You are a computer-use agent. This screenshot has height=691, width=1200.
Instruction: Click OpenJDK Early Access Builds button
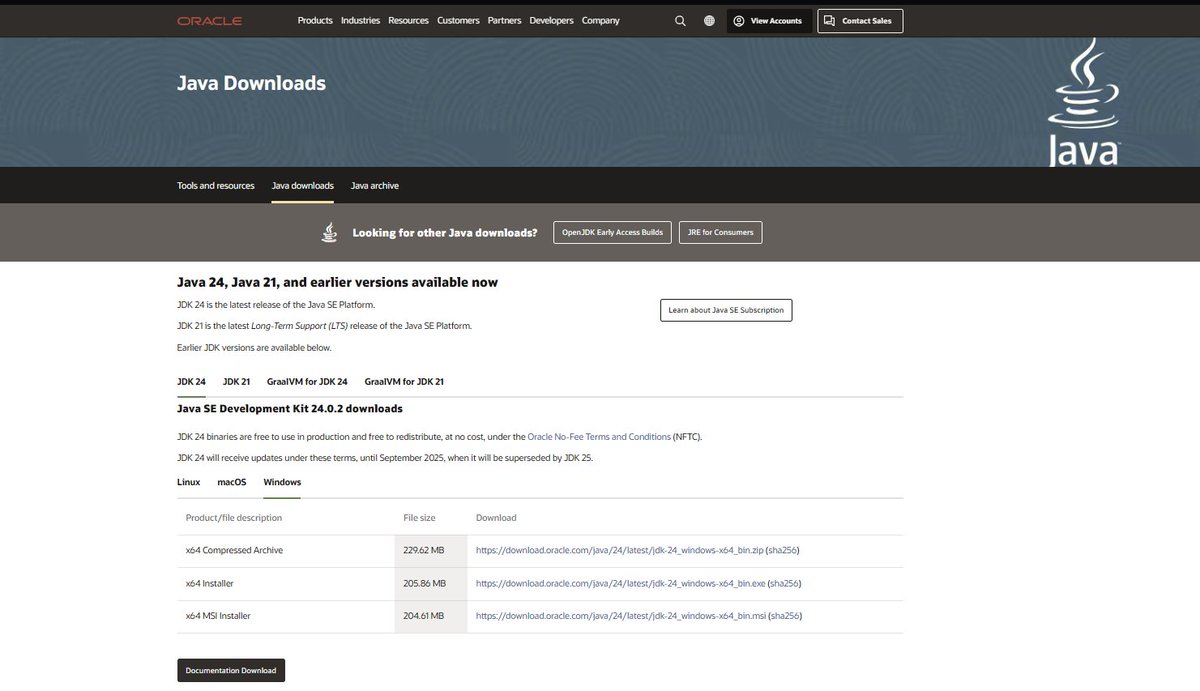click(x=612, y=232)
